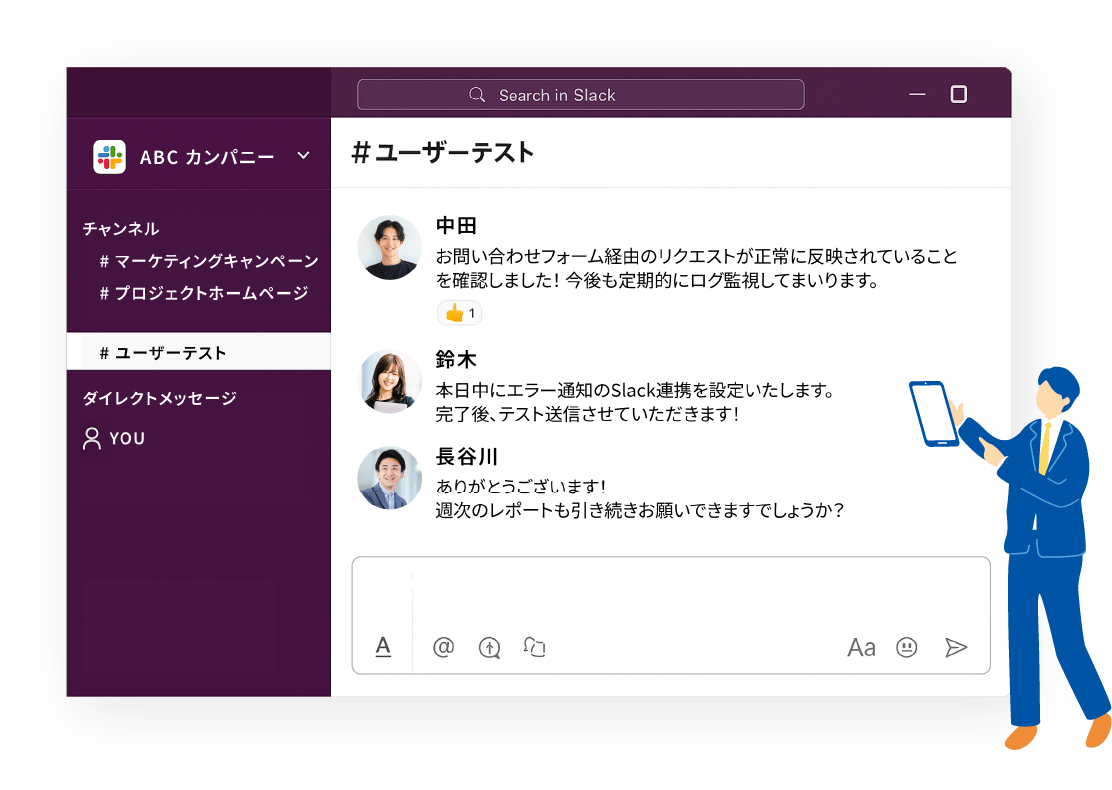Click the upload arrow circle icon
Image resolution: width=1112 pixels, height=790 pixels.
tap(489, 647)
